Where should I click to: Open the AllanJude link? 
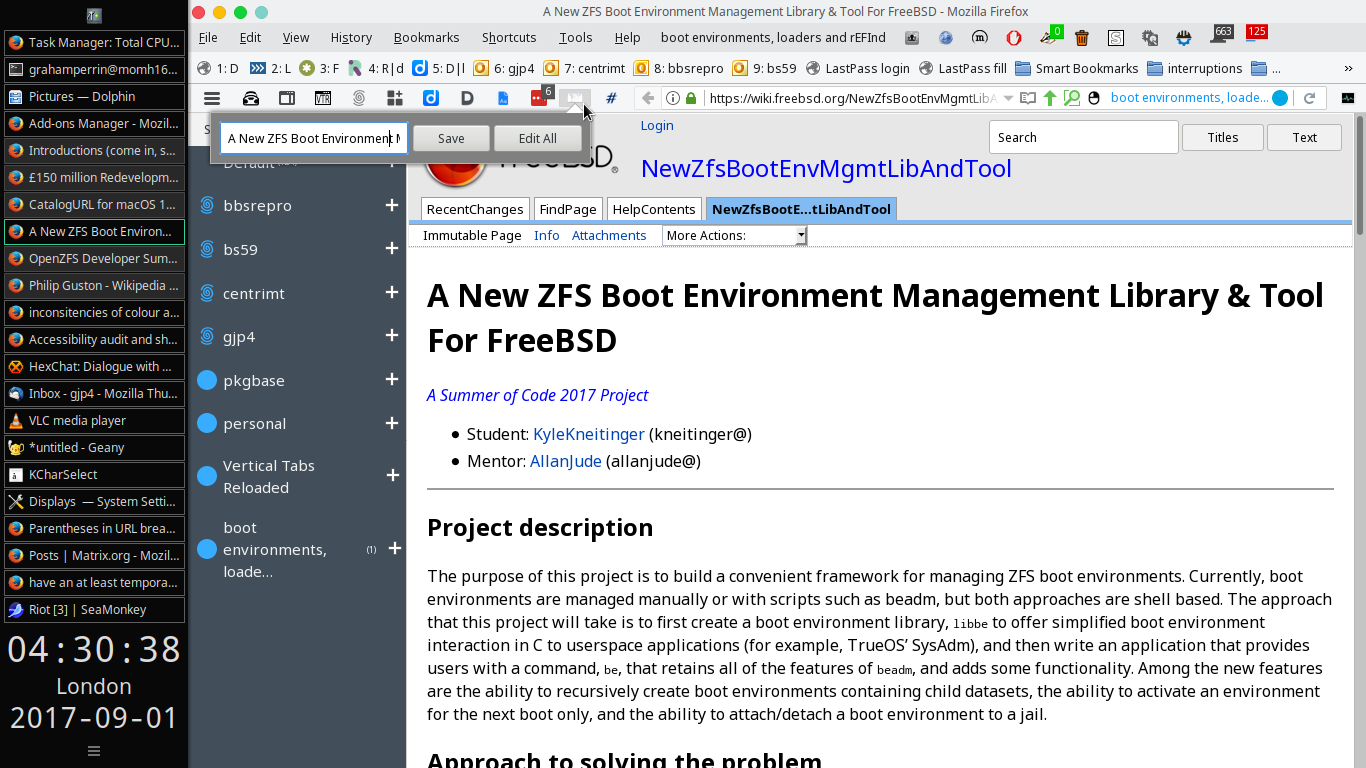[x=566, y=461]
